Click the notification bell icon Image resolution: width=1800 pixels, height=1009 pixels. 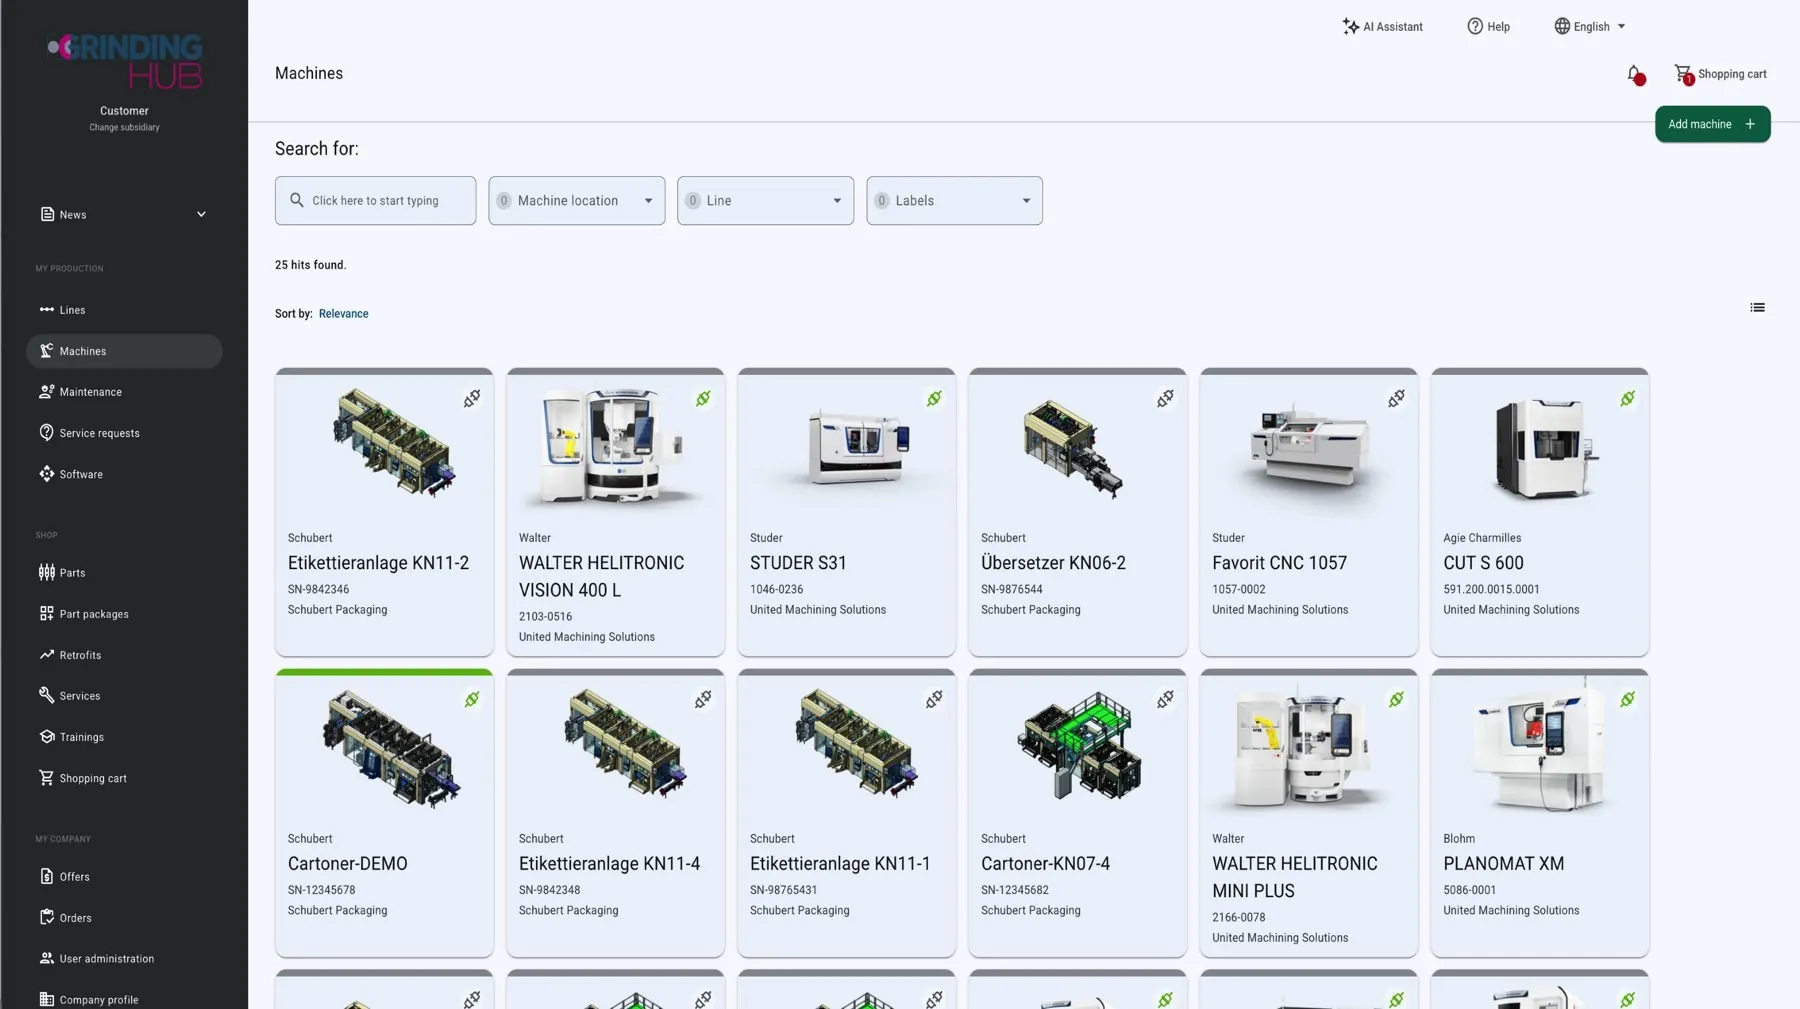click(1634, 74)
